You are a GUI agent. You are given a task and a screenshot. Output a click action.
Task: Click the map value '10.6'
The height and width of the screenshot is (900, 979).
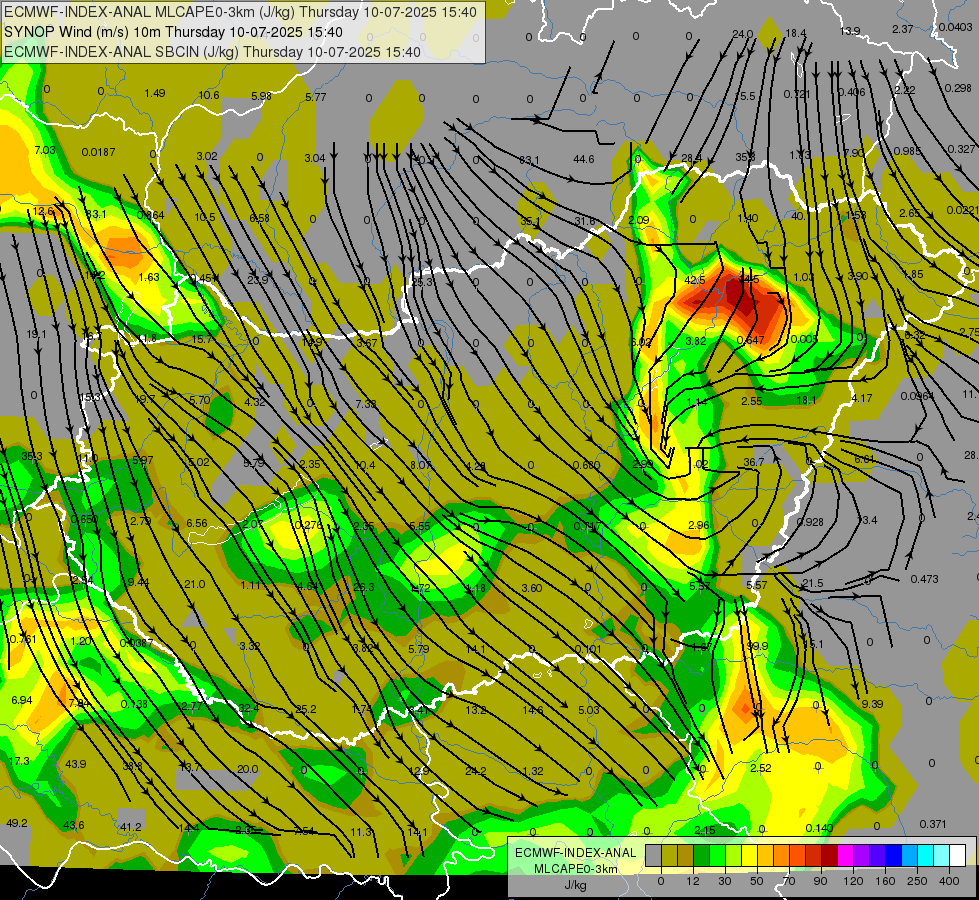click(x=209, y=95)
